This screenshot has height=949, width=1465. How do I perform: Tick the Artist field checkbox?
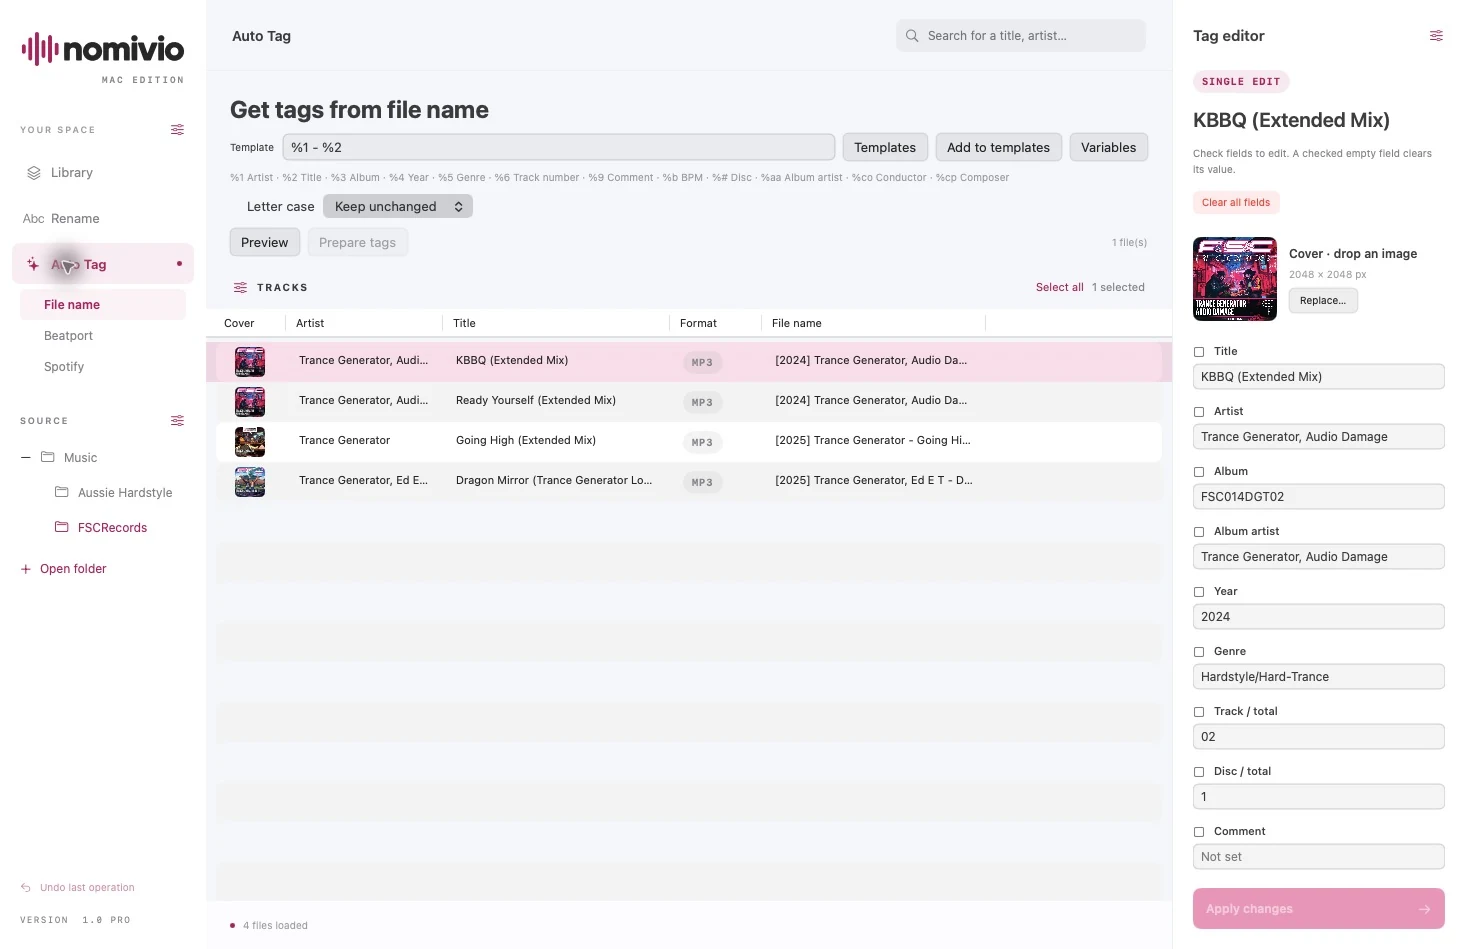(1199, 412)
